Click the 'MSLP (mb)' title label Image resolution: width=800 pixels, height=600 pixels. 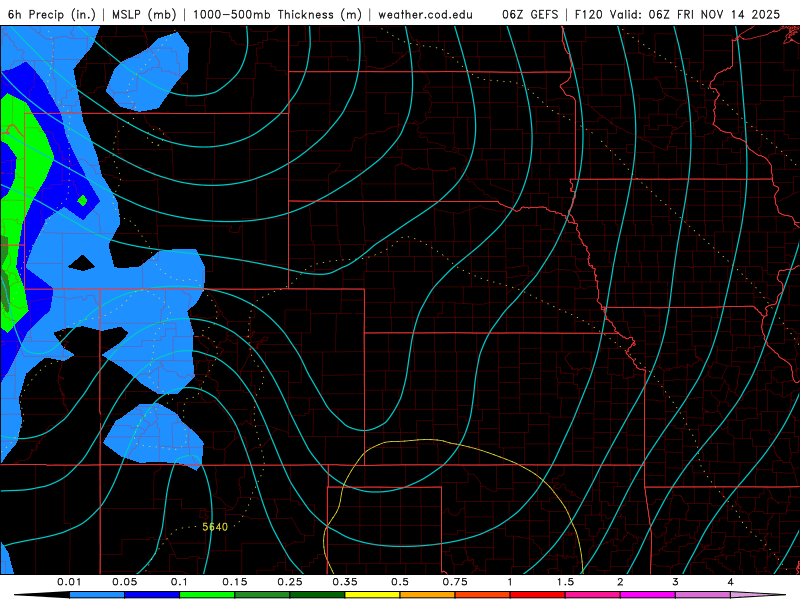[144, 14]
